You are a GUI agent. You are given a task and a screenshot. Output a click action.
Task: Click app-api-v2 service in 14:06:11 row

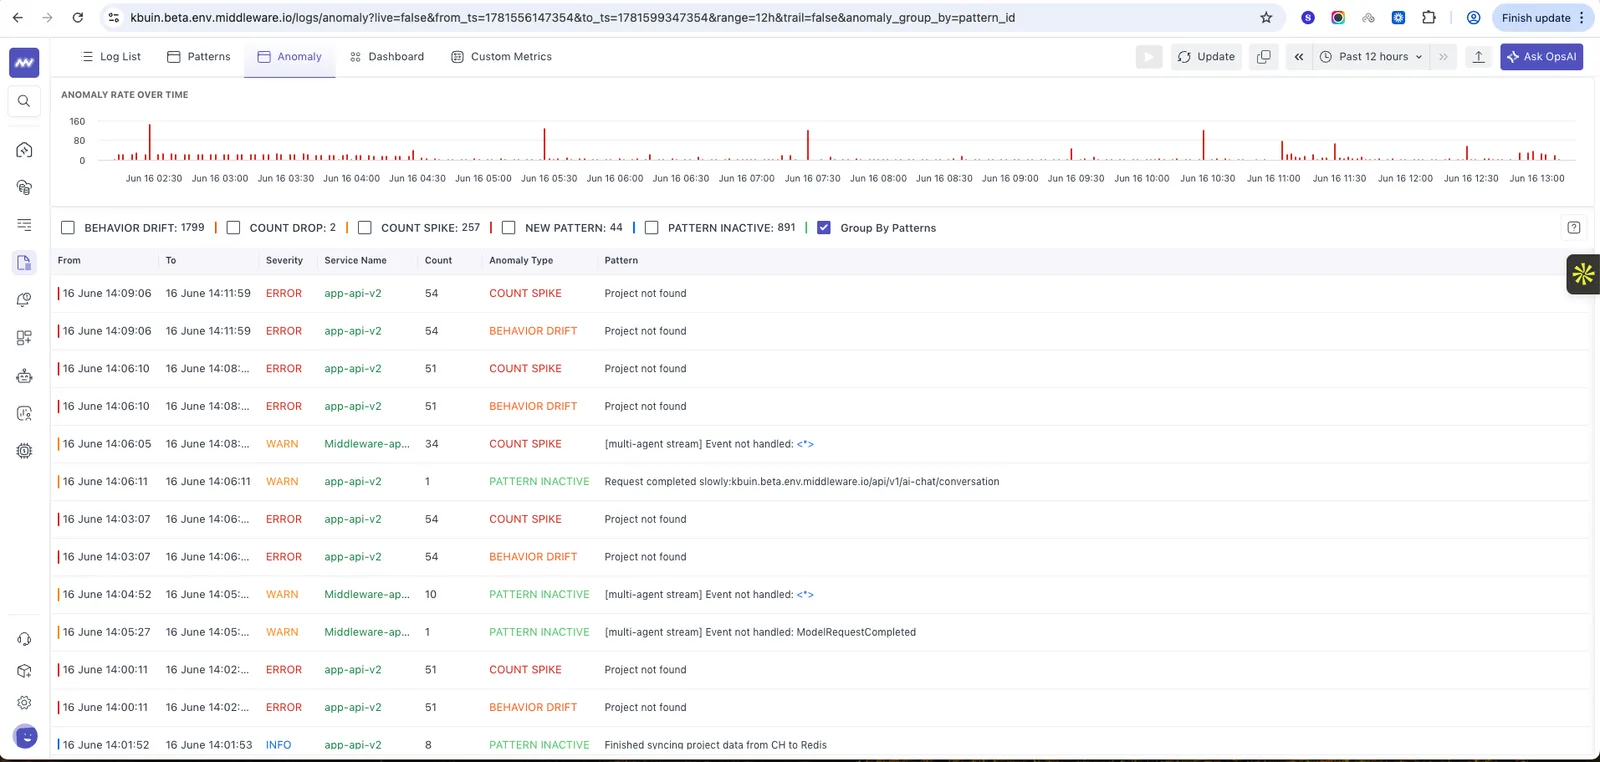pos(353,482)
